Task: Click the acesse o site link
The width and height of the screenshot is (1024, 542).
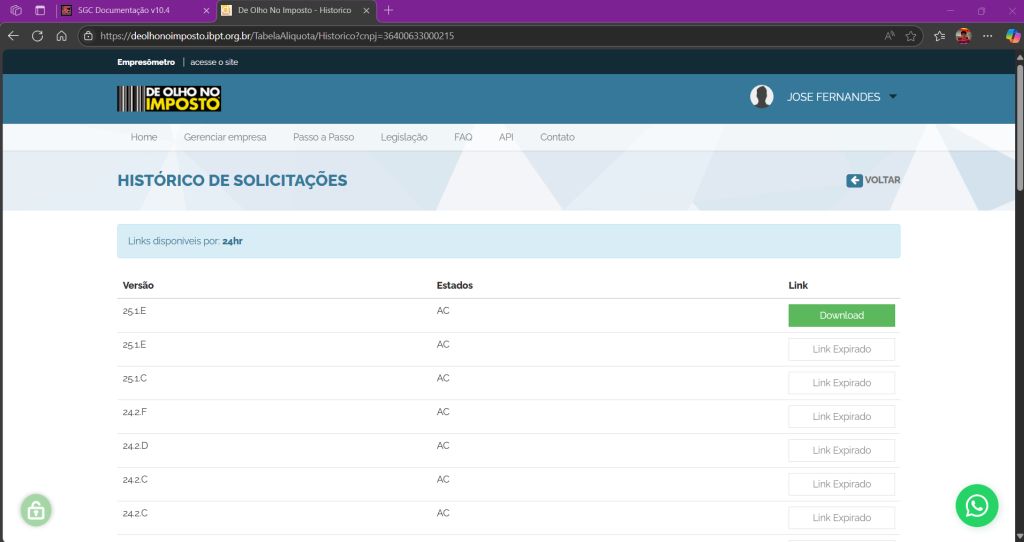Action: 214,62
